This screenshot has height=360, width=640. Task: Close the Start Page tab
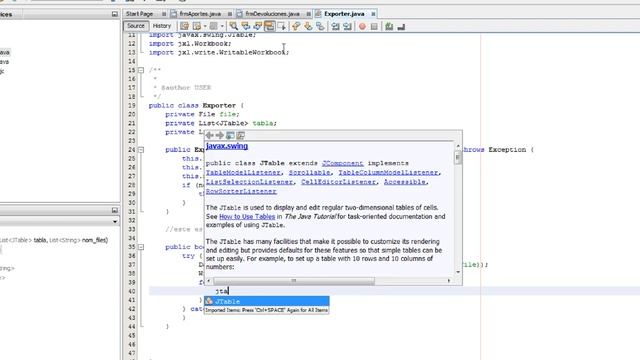[164, 14]
